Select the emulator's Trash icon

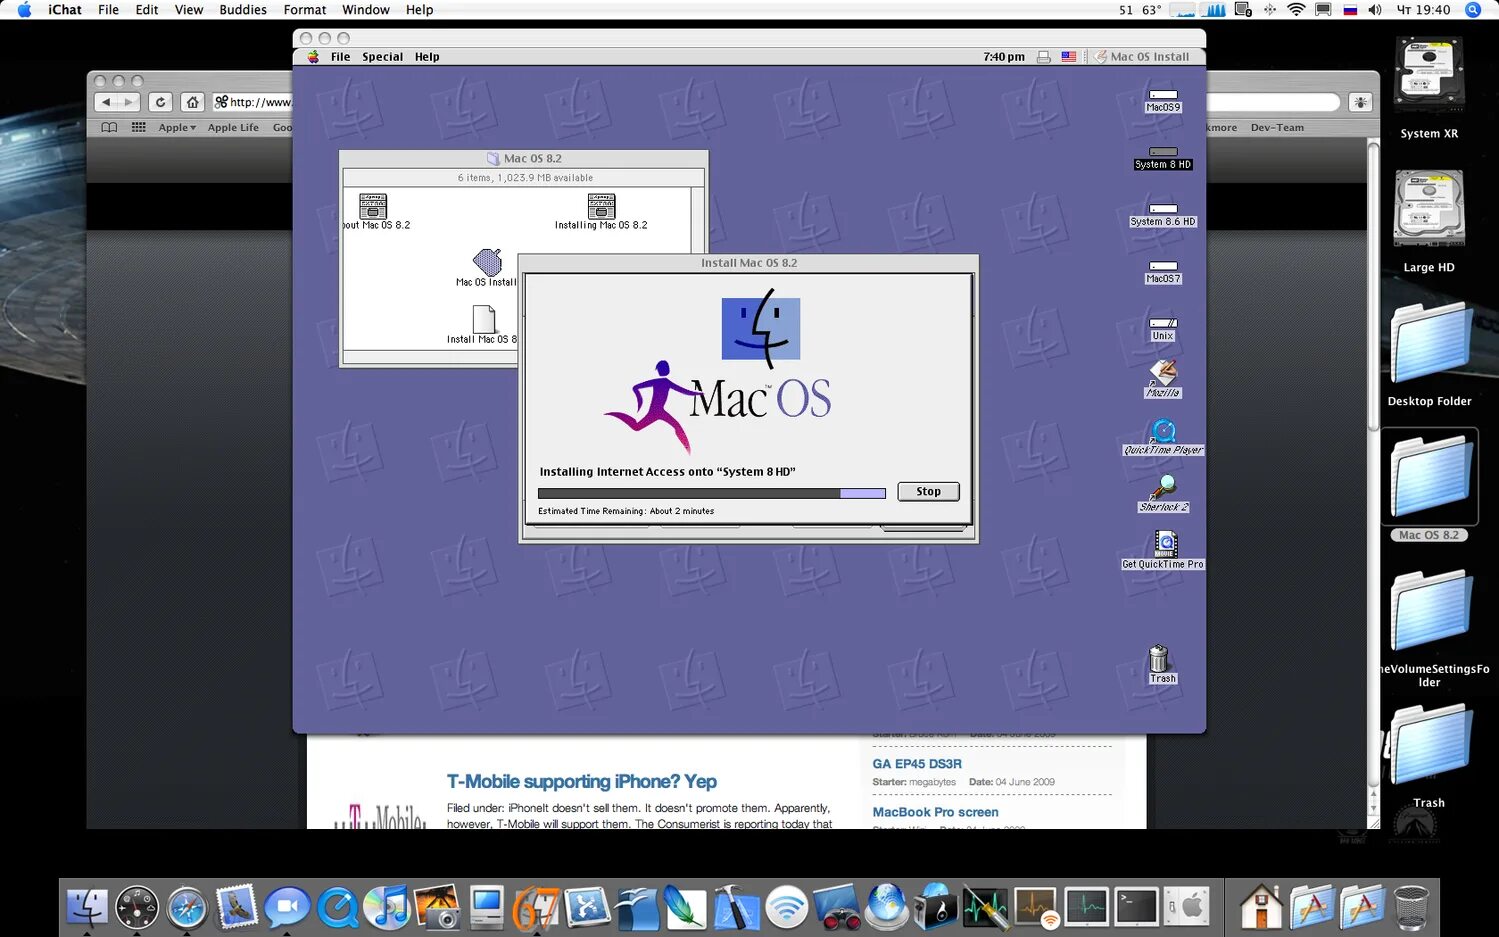pos(1162,665)
